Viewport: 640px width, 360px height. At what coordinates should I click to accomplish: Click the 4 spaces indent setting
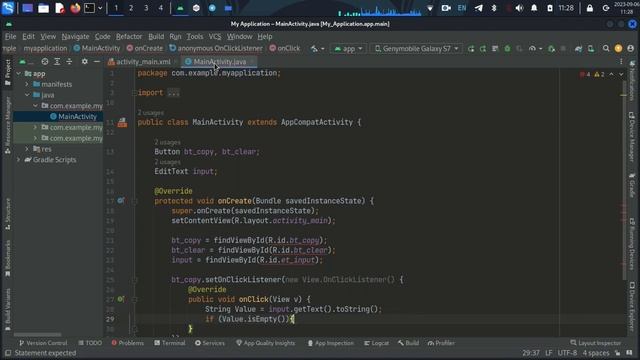[x=596, y=353]
